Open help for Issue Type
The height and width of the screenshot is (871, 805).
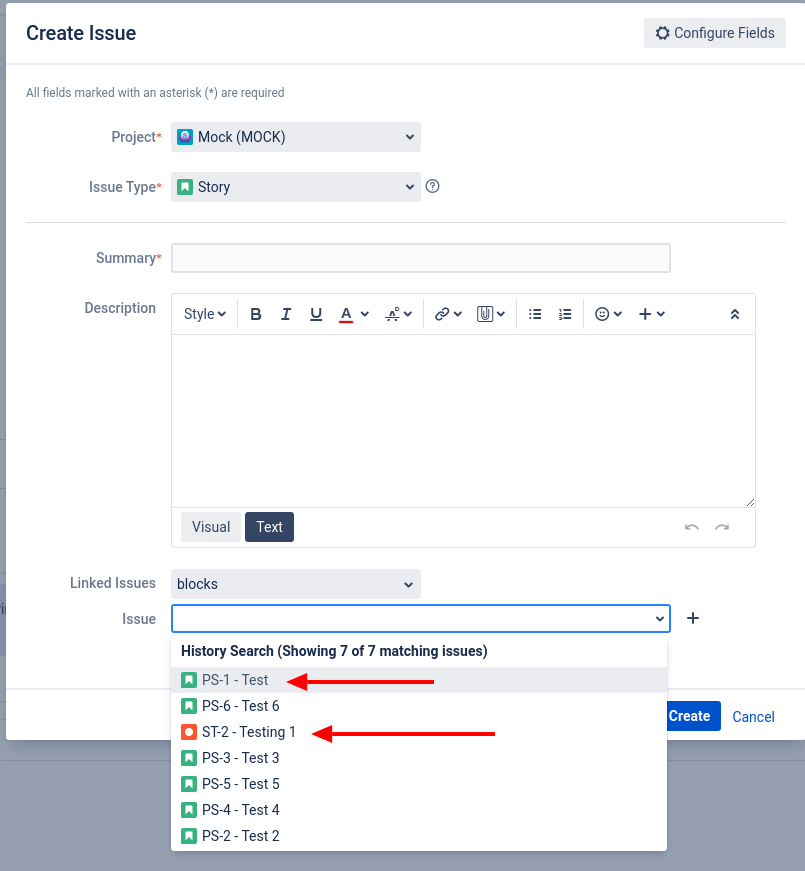[432, 186]
